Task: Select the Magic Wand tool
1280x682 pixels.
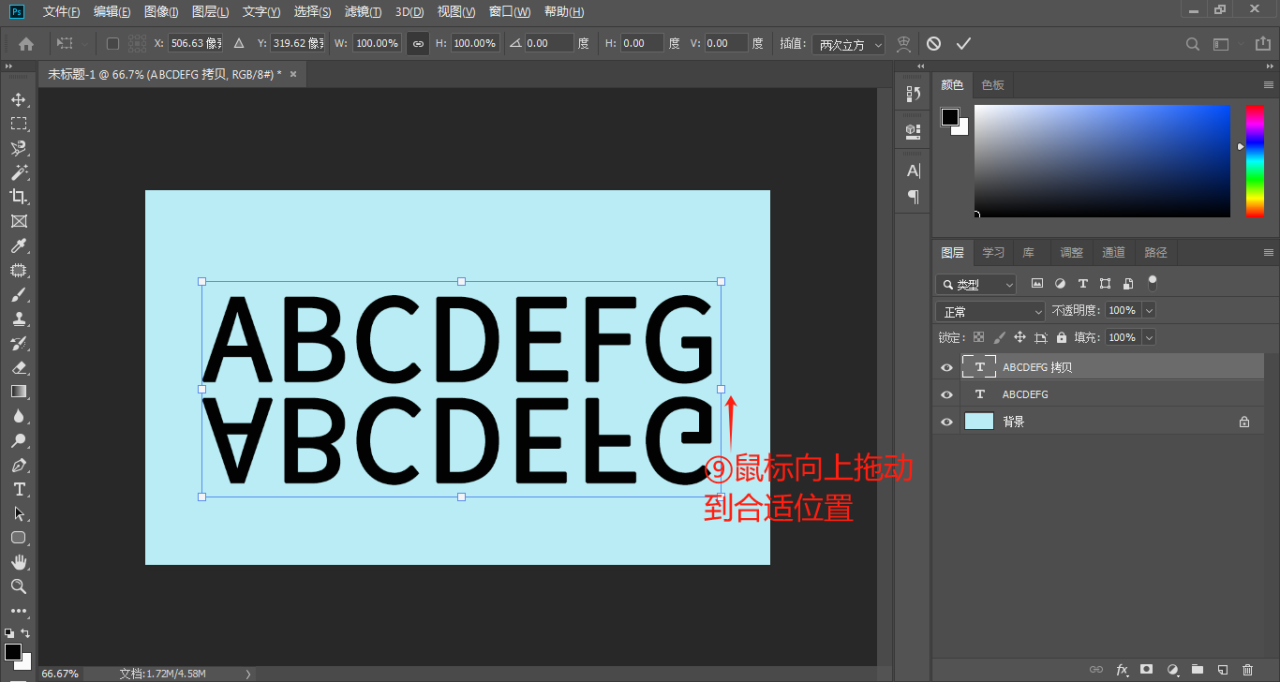Action: tap(18, 173)
